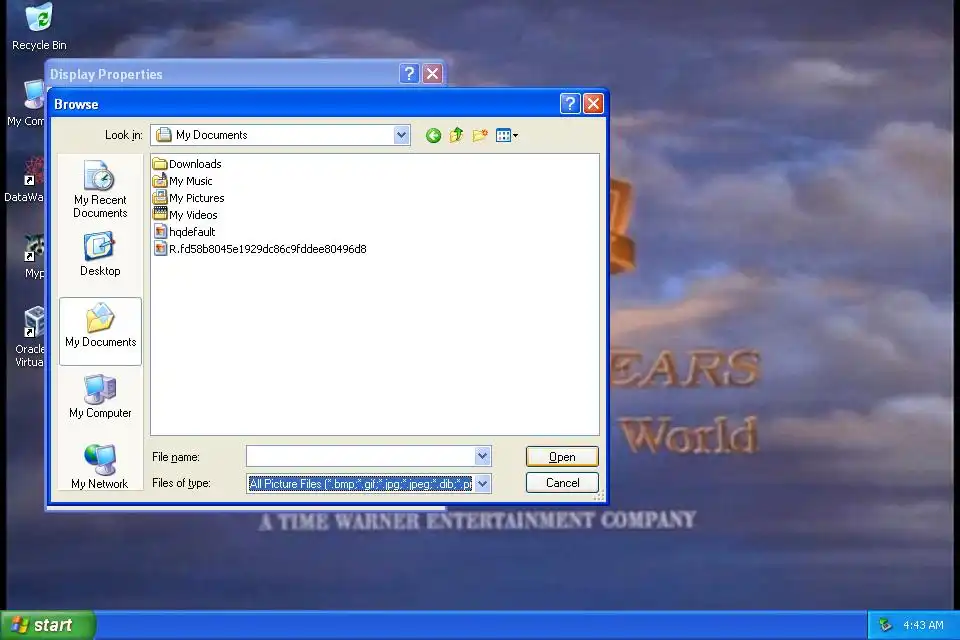This screenshot has width=960, height=640.
Task: Select the My Computer desktop icon
Action: 26,104
